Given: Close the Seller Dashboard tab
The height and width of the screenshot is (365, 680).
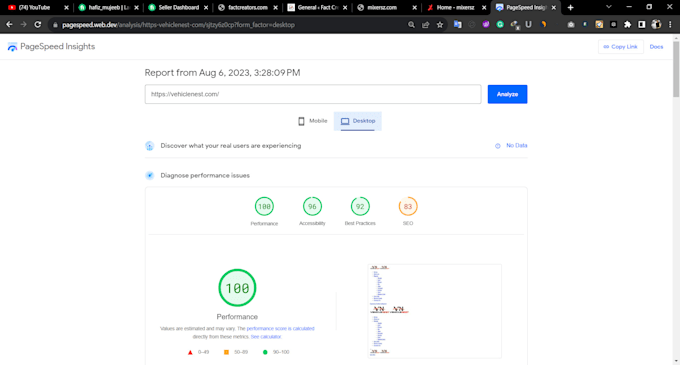Looking at the screenshot, I should [206, 7].
